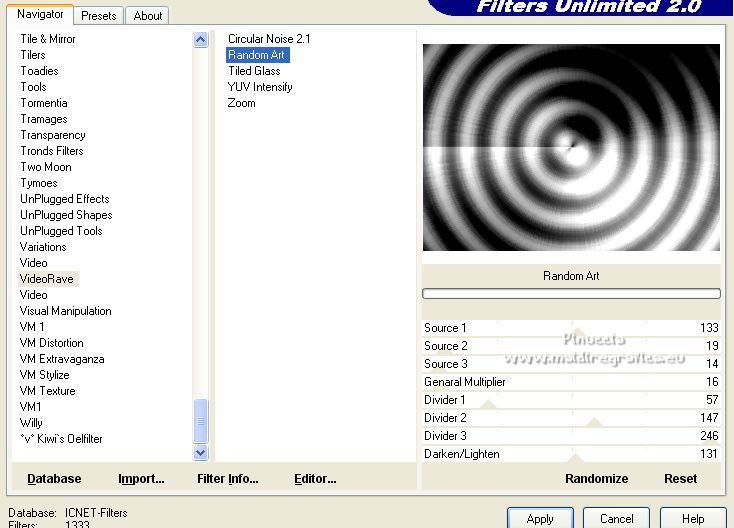Click the category list scroll-down arrow

pos(200,453)
